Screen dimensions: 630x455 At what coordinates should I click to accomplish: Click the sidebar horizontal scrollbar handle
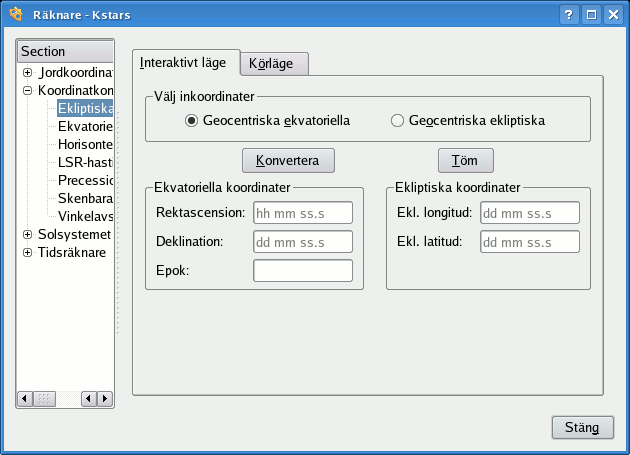click(45, 399)
